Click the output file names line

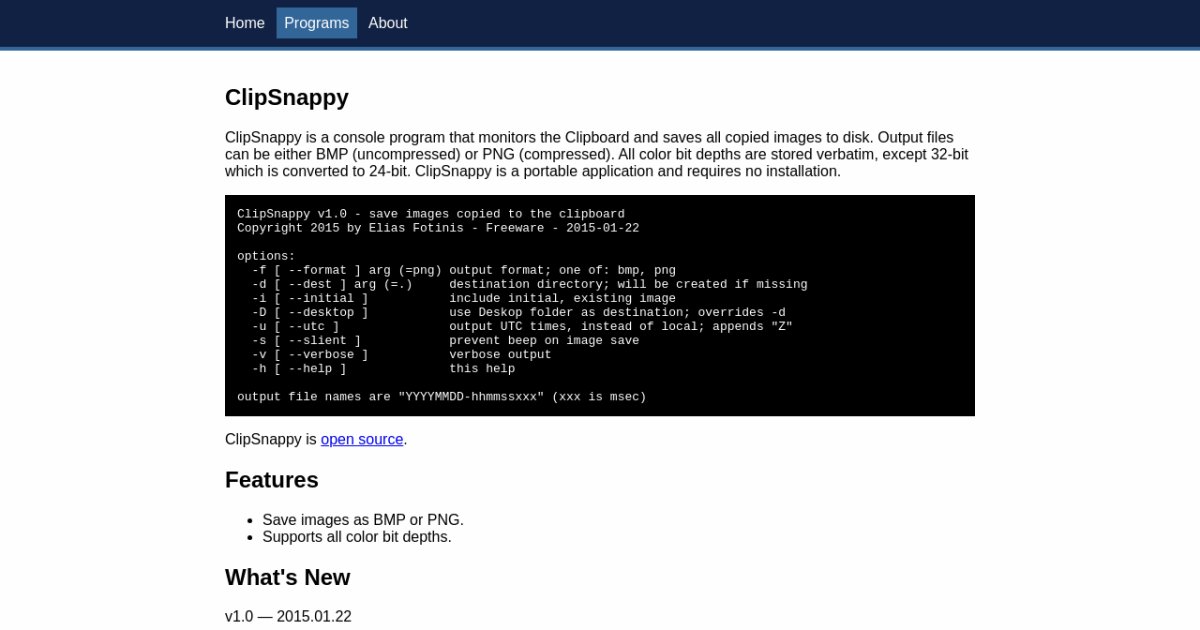pos(441,397)
